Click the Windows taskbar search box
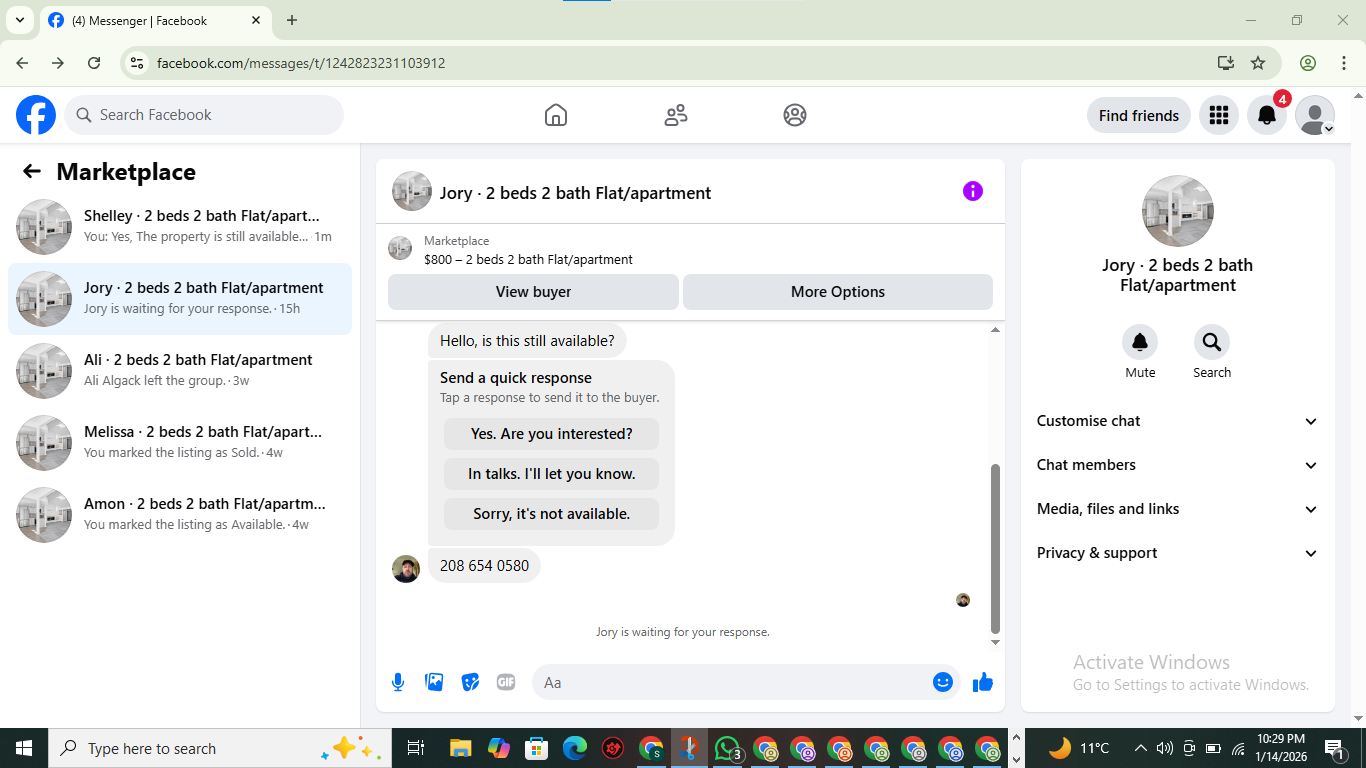Image resolution: width=1366 pixels, height=768 pixels. click(218, 748)
